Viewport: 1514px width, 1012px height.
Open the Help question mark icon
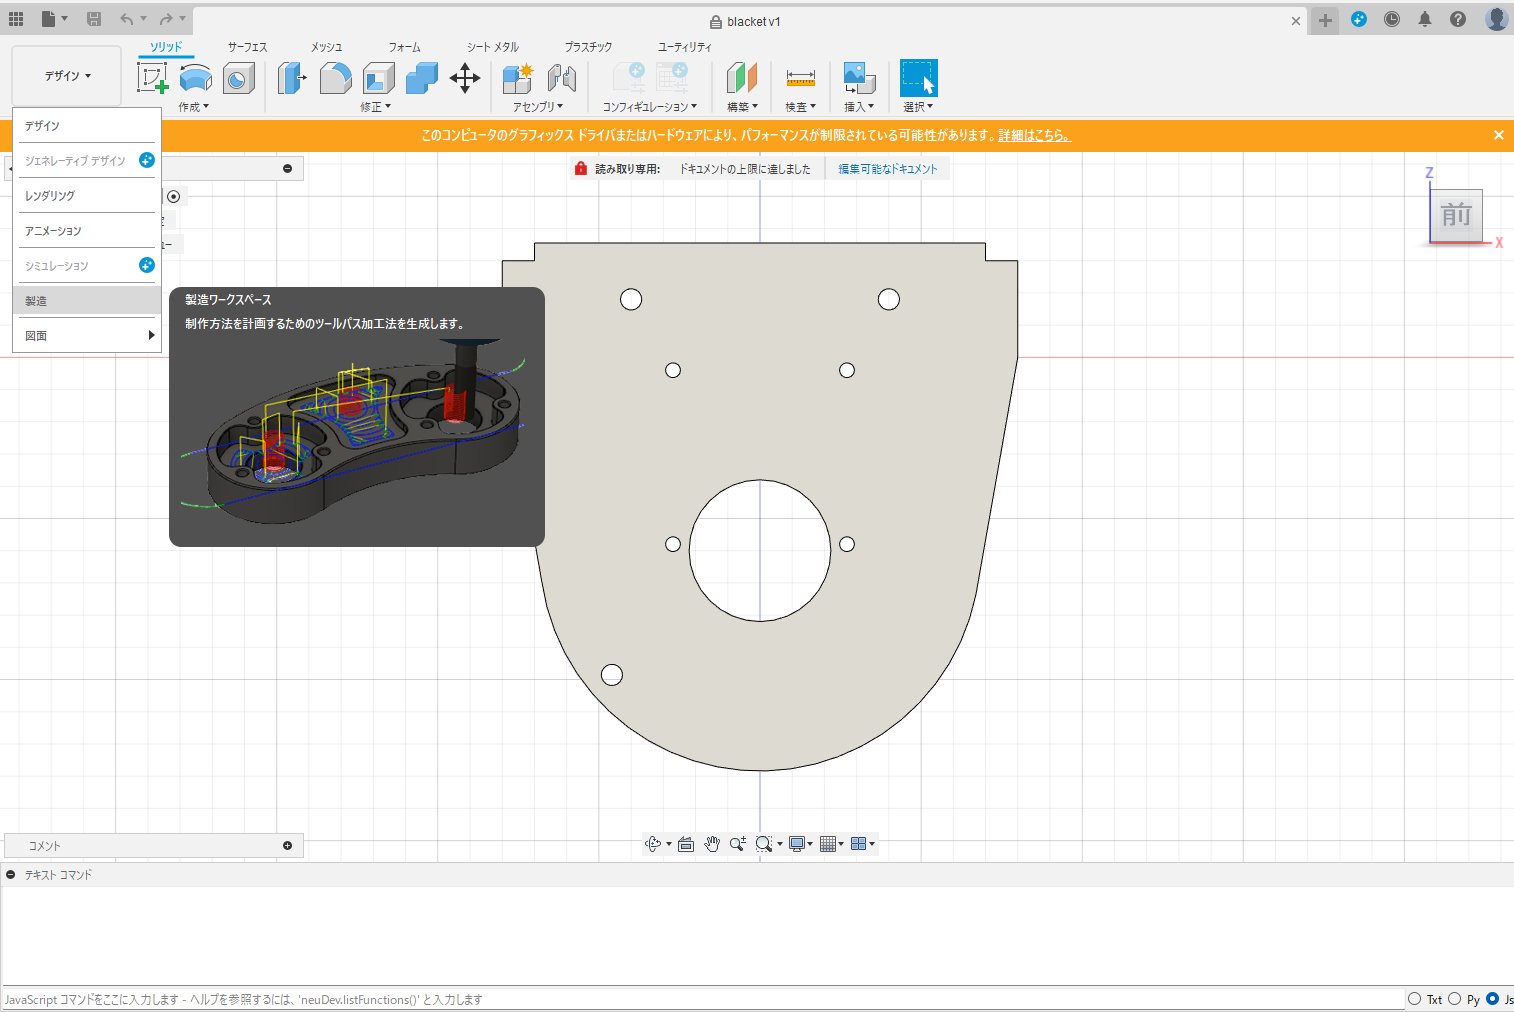tap(1458, 19)
